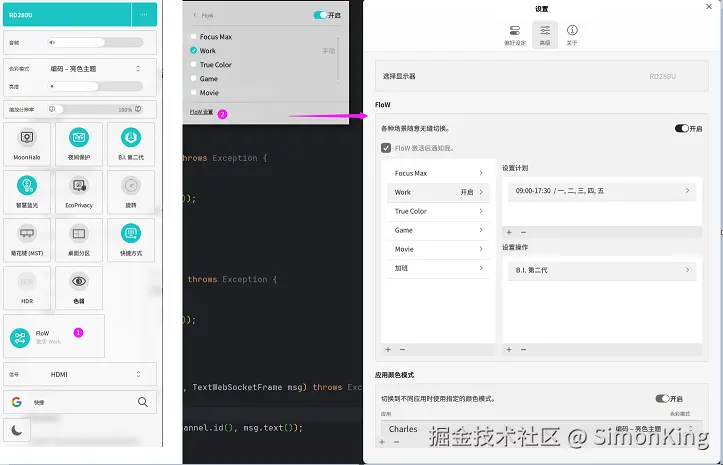Adjust the 缩放分辨率 zoom slider
Viewport: 723px width, 465px height.
tap(95, 109)
